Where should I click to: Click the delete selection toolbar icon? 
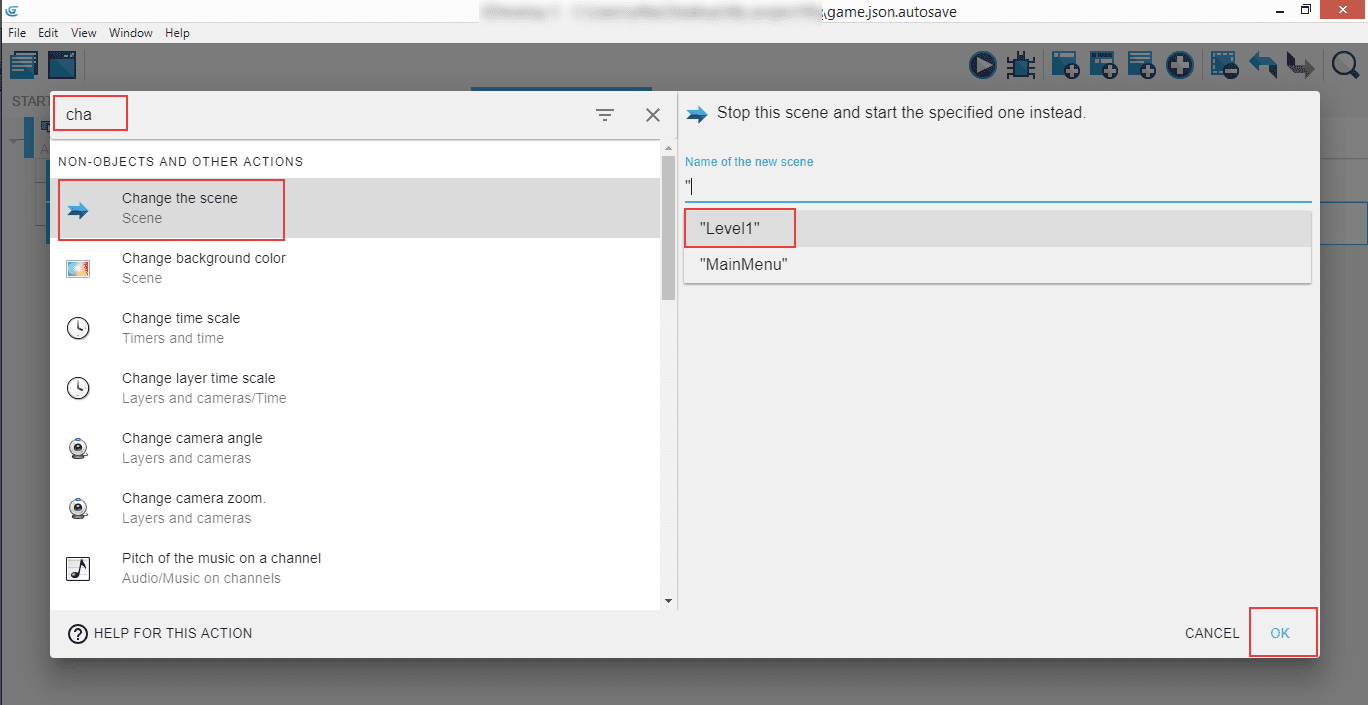click(x=1224, y=66)
